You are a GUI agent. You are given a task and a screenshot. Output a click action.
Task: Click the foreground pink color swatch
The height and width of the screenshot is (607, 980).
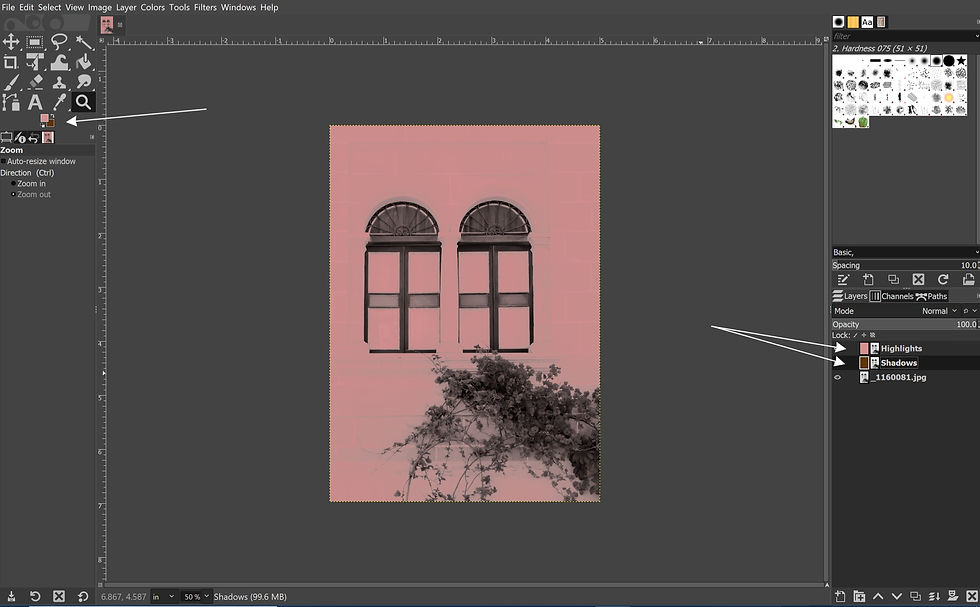point(44,118)
